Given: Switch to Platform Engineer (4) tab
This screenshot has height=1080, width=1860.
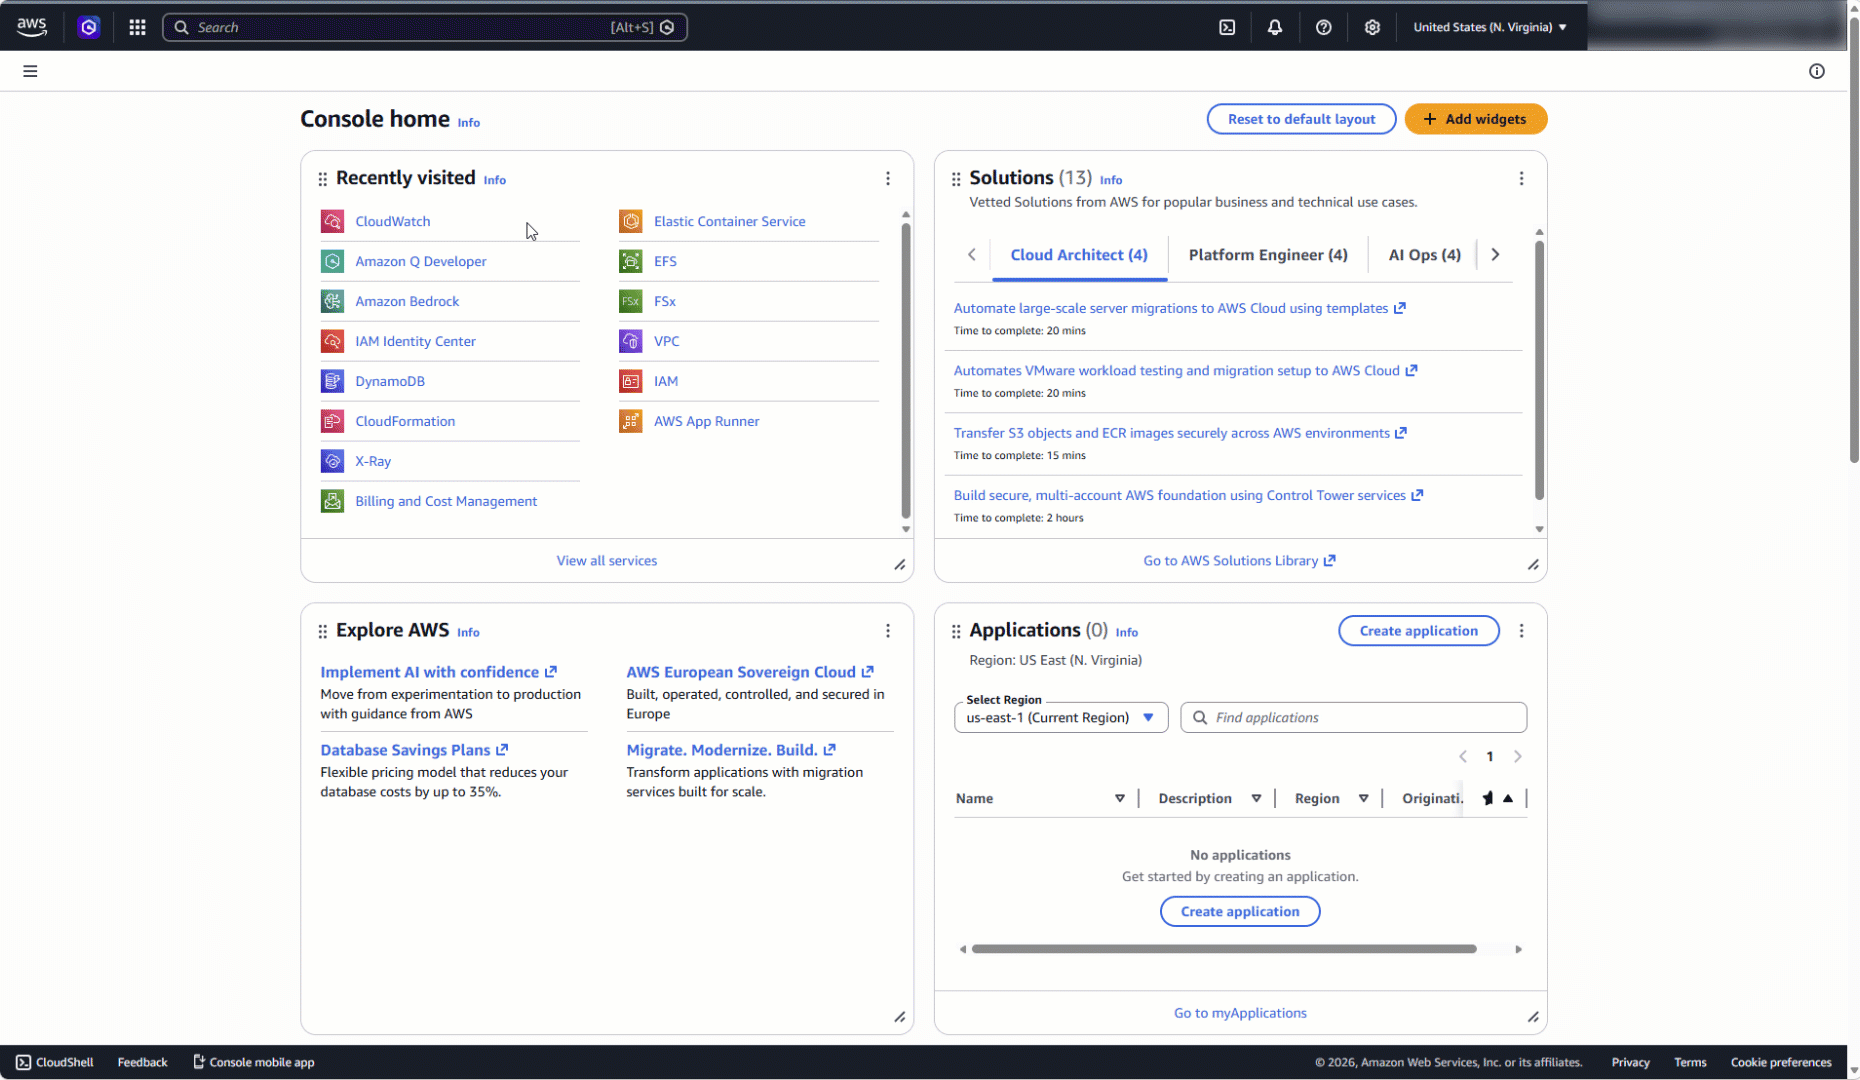Looking at the screenshot, I should click(x=1268, y=255).
